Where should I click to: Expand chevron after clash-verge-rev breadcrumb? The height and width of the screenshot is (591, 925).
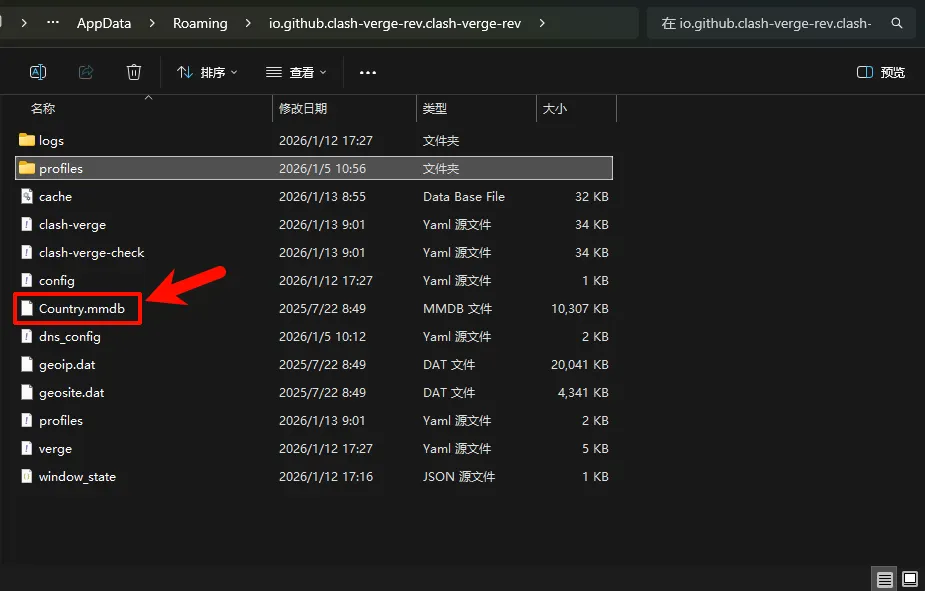click(542, 23)
